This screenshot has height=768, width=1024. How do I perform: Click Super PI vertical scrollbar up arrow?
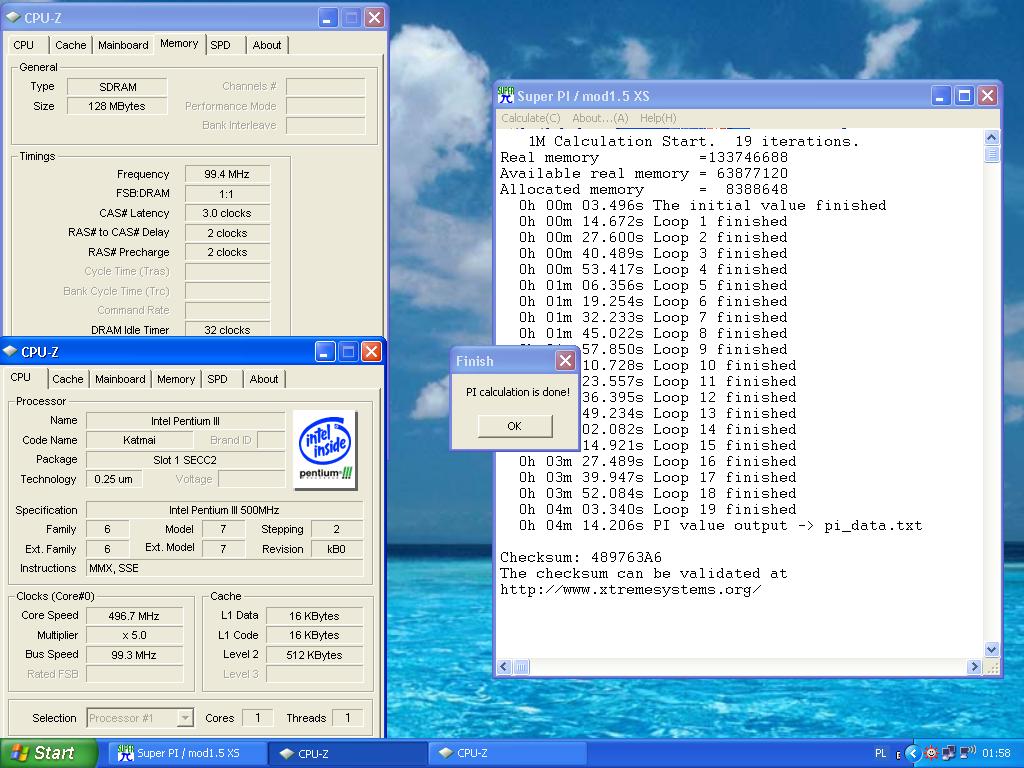(x=991, y=137)
